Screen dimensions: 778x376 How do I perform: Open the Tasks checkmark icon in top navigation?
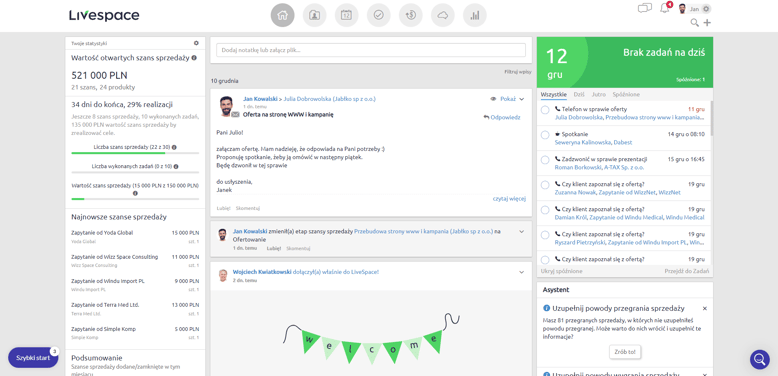click(379, 15)
